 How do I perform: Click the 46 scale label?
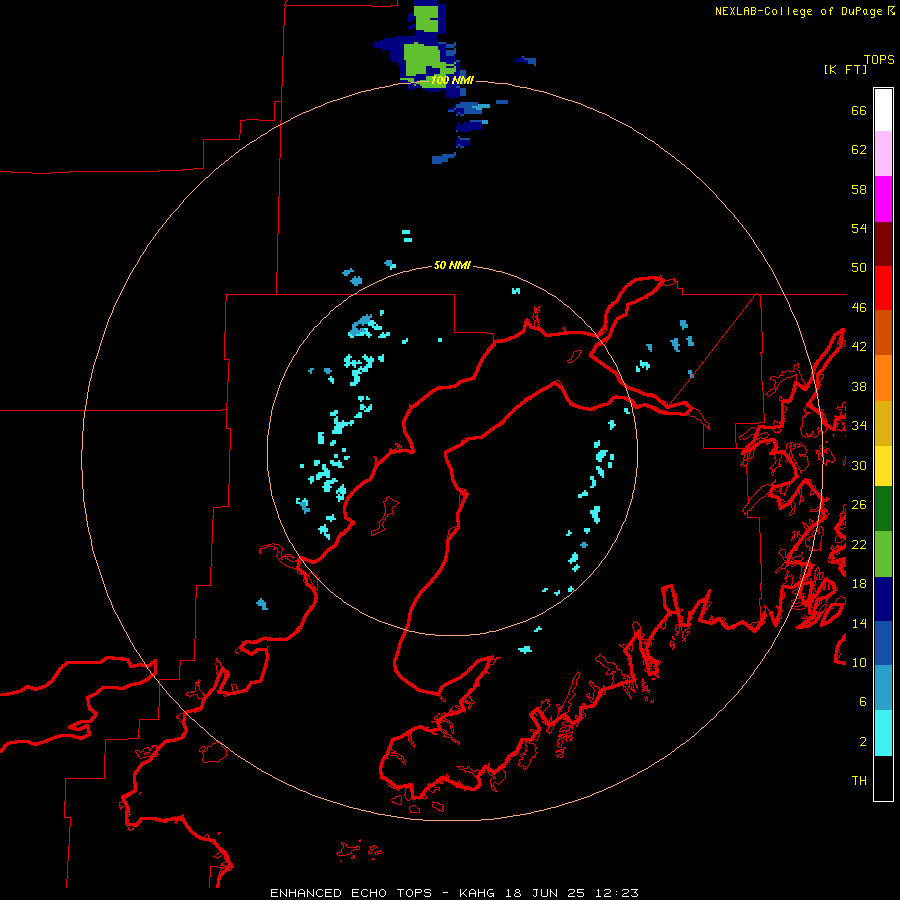pyautogui.click(x=859, y=307)
